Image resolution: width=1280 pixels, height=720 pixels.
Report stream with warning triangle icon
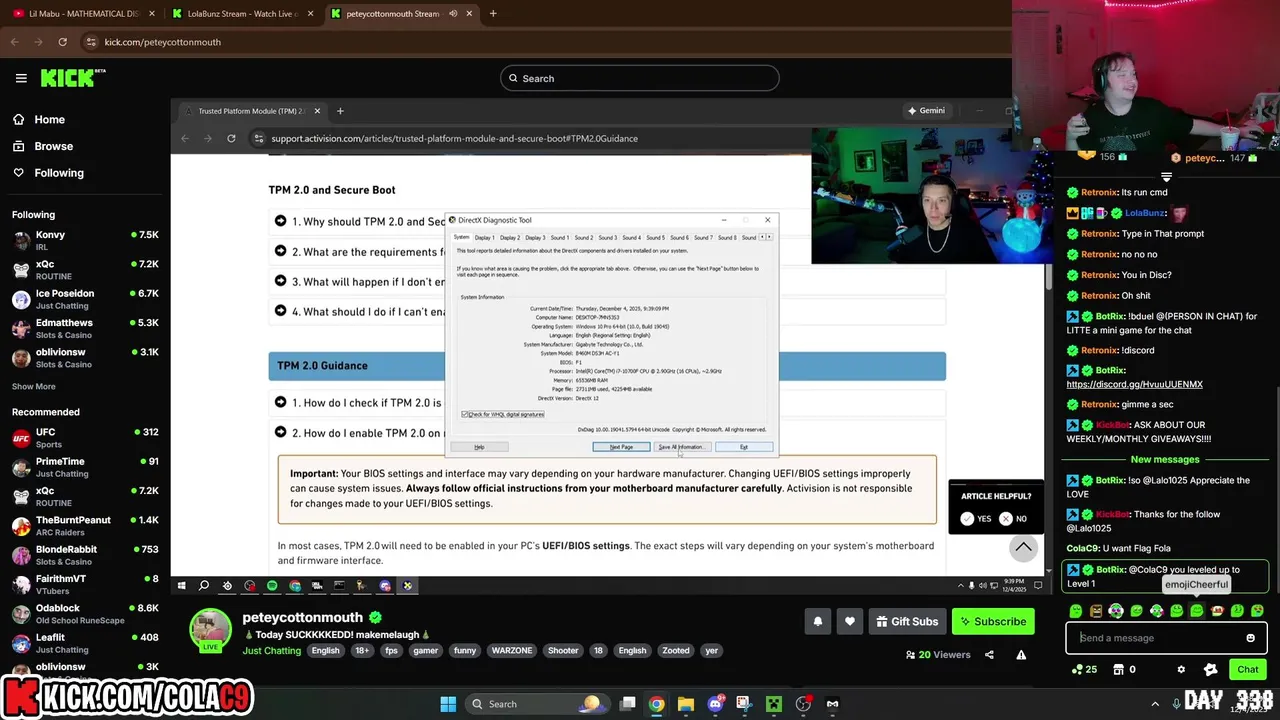tap(1021, 655)
